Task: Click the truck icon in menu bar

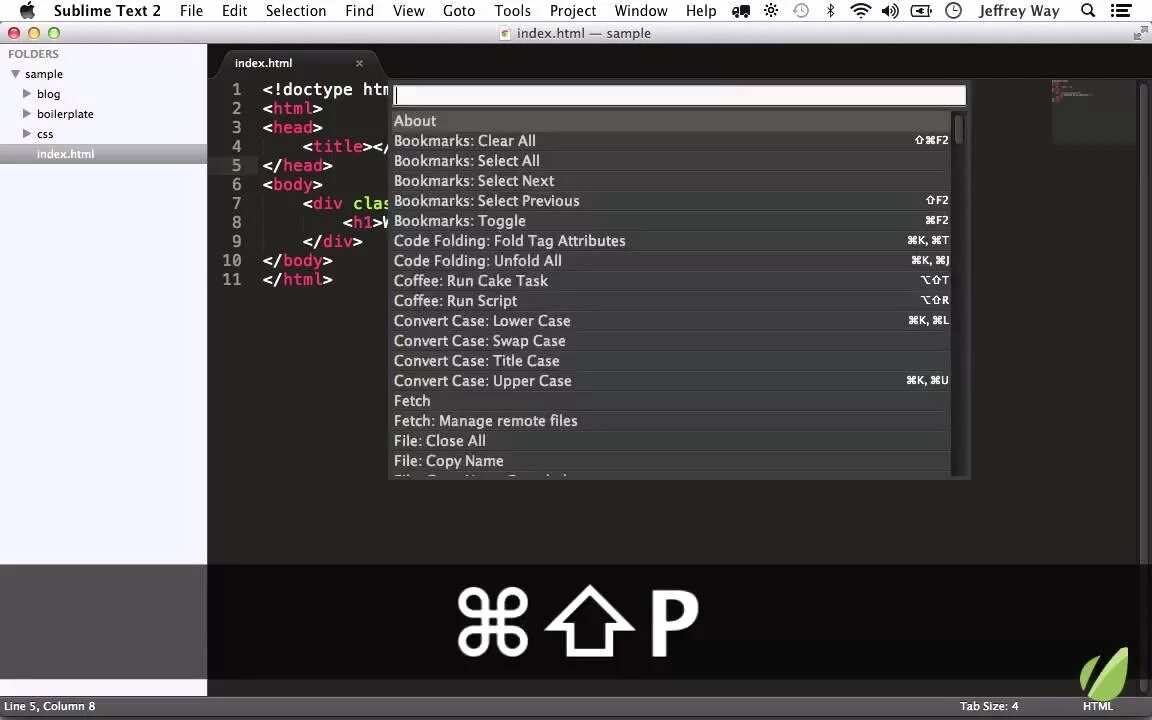Action: 741,11
